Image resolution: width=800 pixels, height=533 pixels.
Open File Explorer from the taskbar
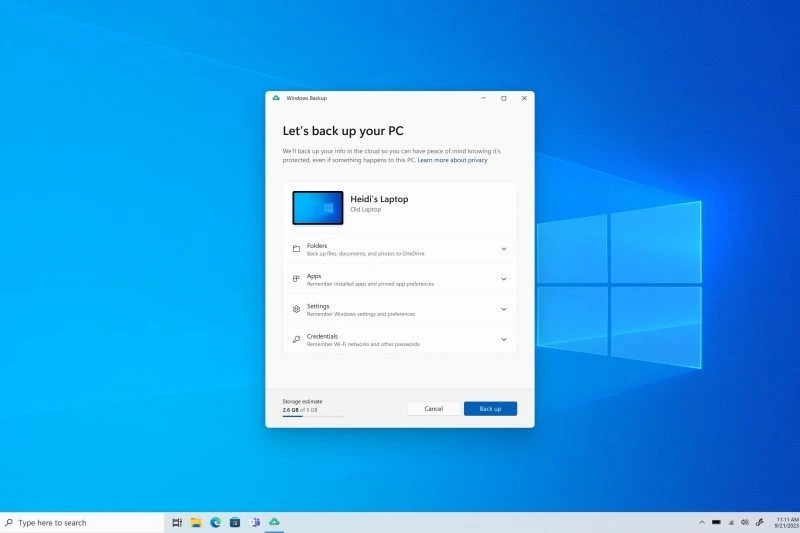click(x=196, y=522)
